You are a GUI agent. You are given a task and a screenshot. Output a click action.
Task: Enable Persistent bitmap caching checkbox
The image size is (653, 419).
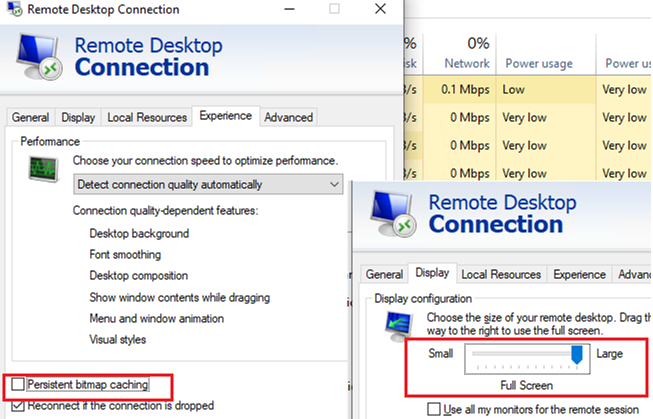click(18, 384)
